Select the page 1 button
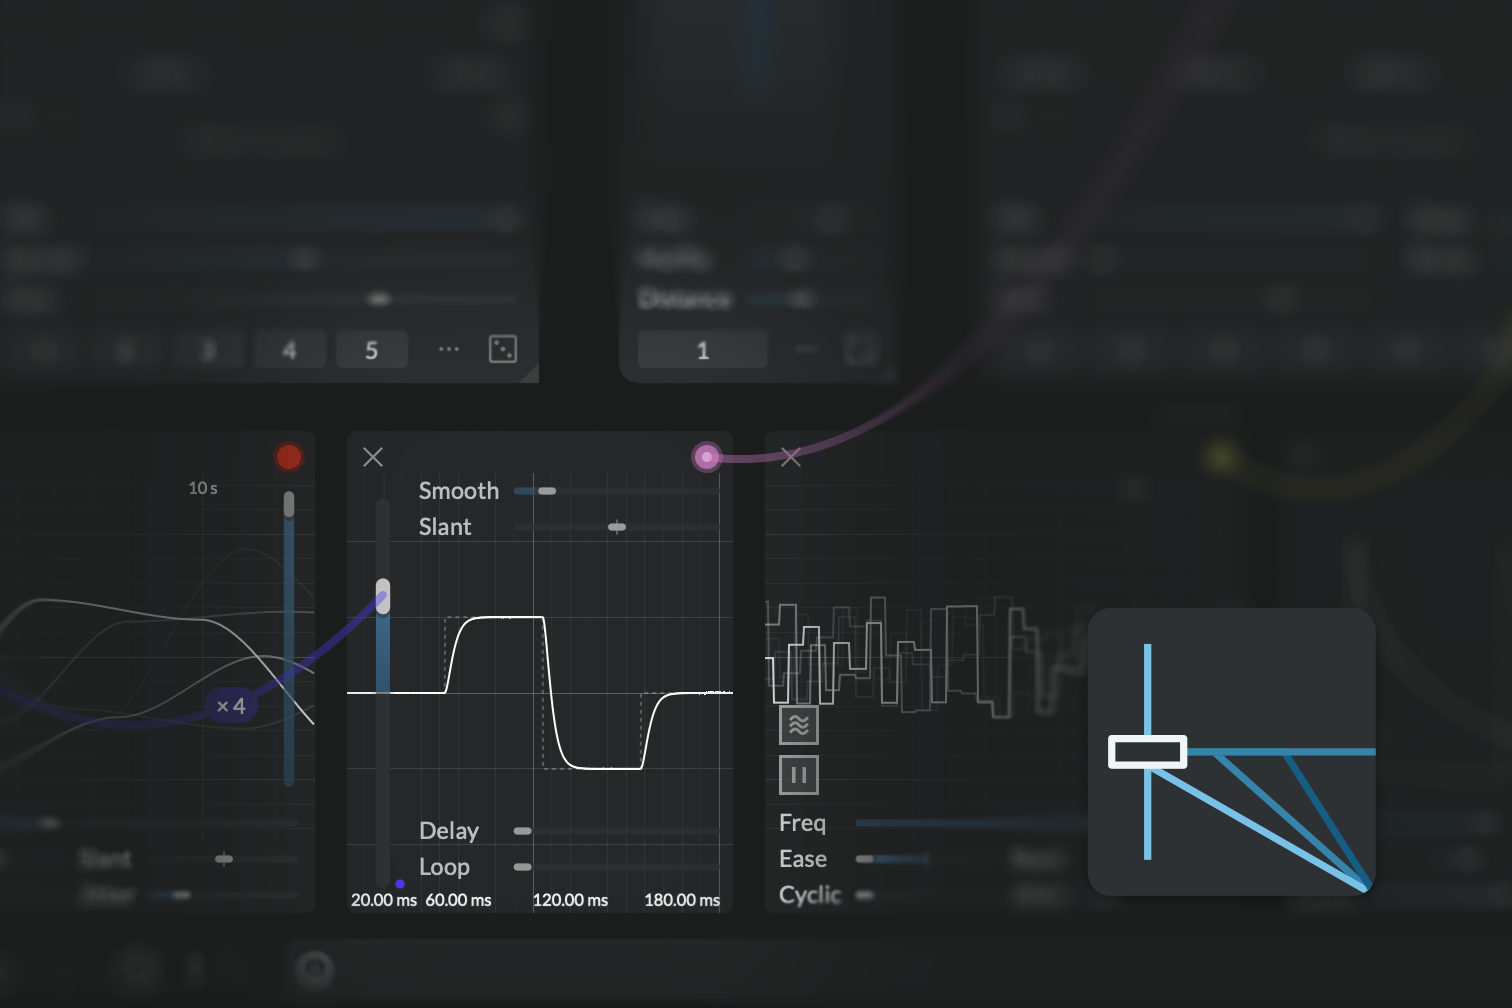This screenshot has height=1008, width=1512. pos(702,350)
